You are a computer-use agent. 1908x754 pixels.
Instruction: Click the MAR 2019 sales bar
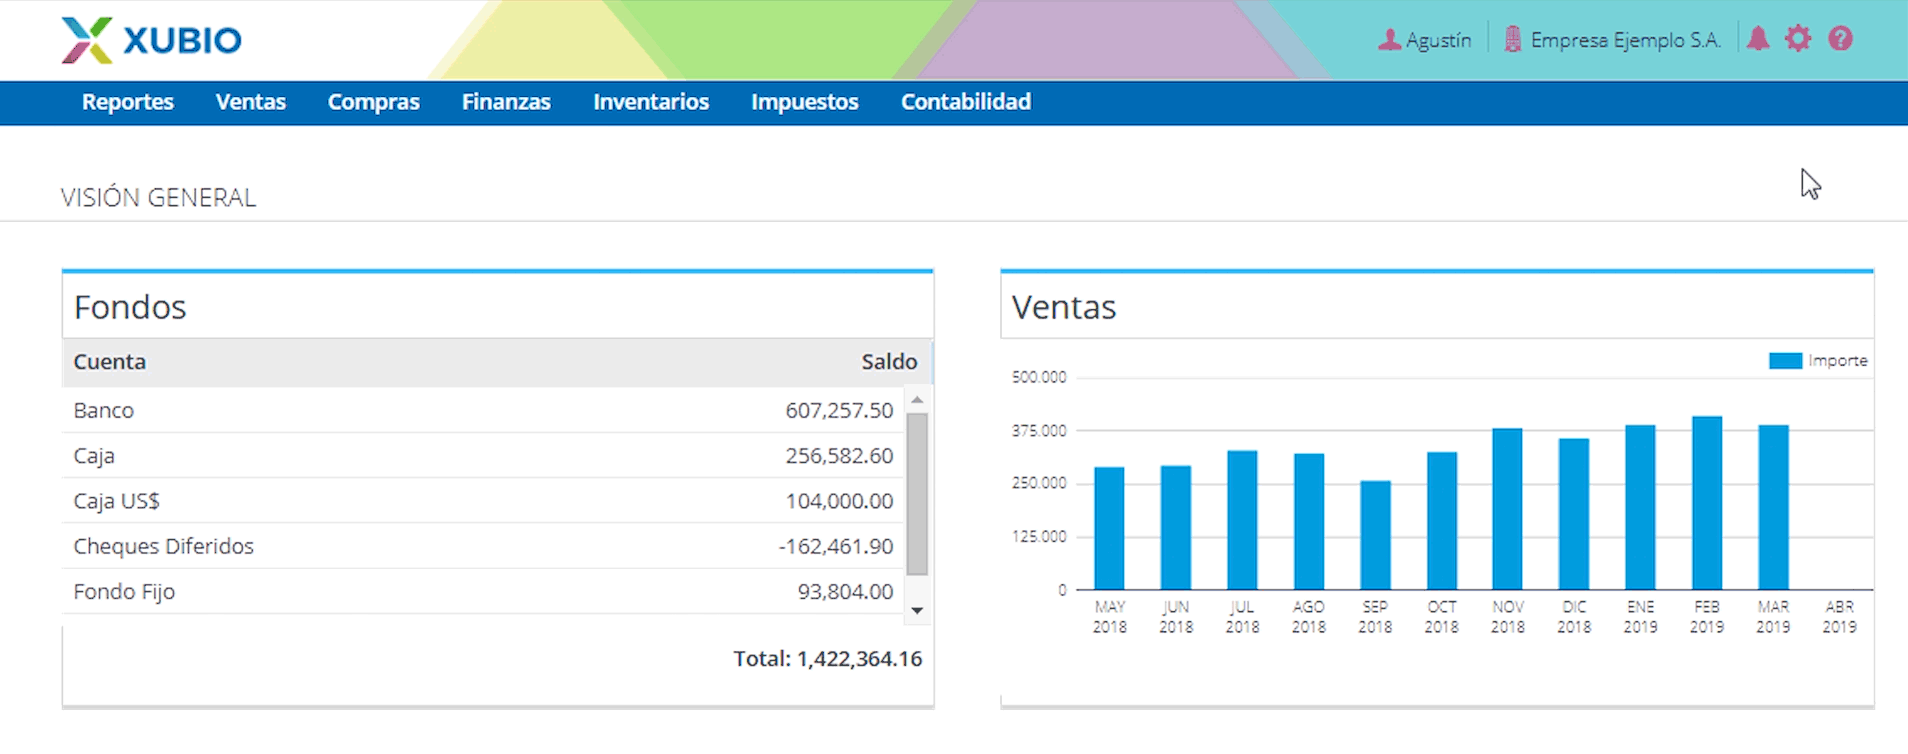pos(1773,507)
